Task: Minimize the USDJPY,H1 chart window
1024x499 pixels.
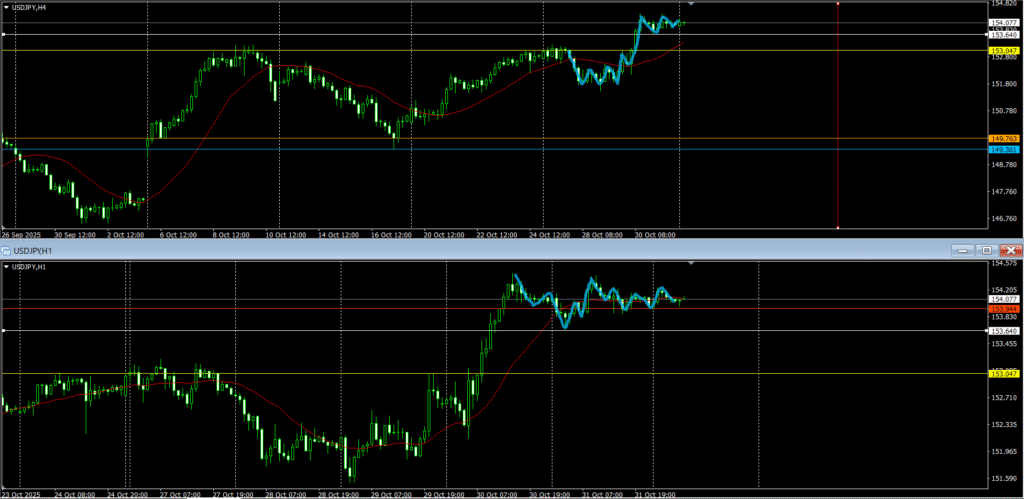Action: [x=963, y=249]
